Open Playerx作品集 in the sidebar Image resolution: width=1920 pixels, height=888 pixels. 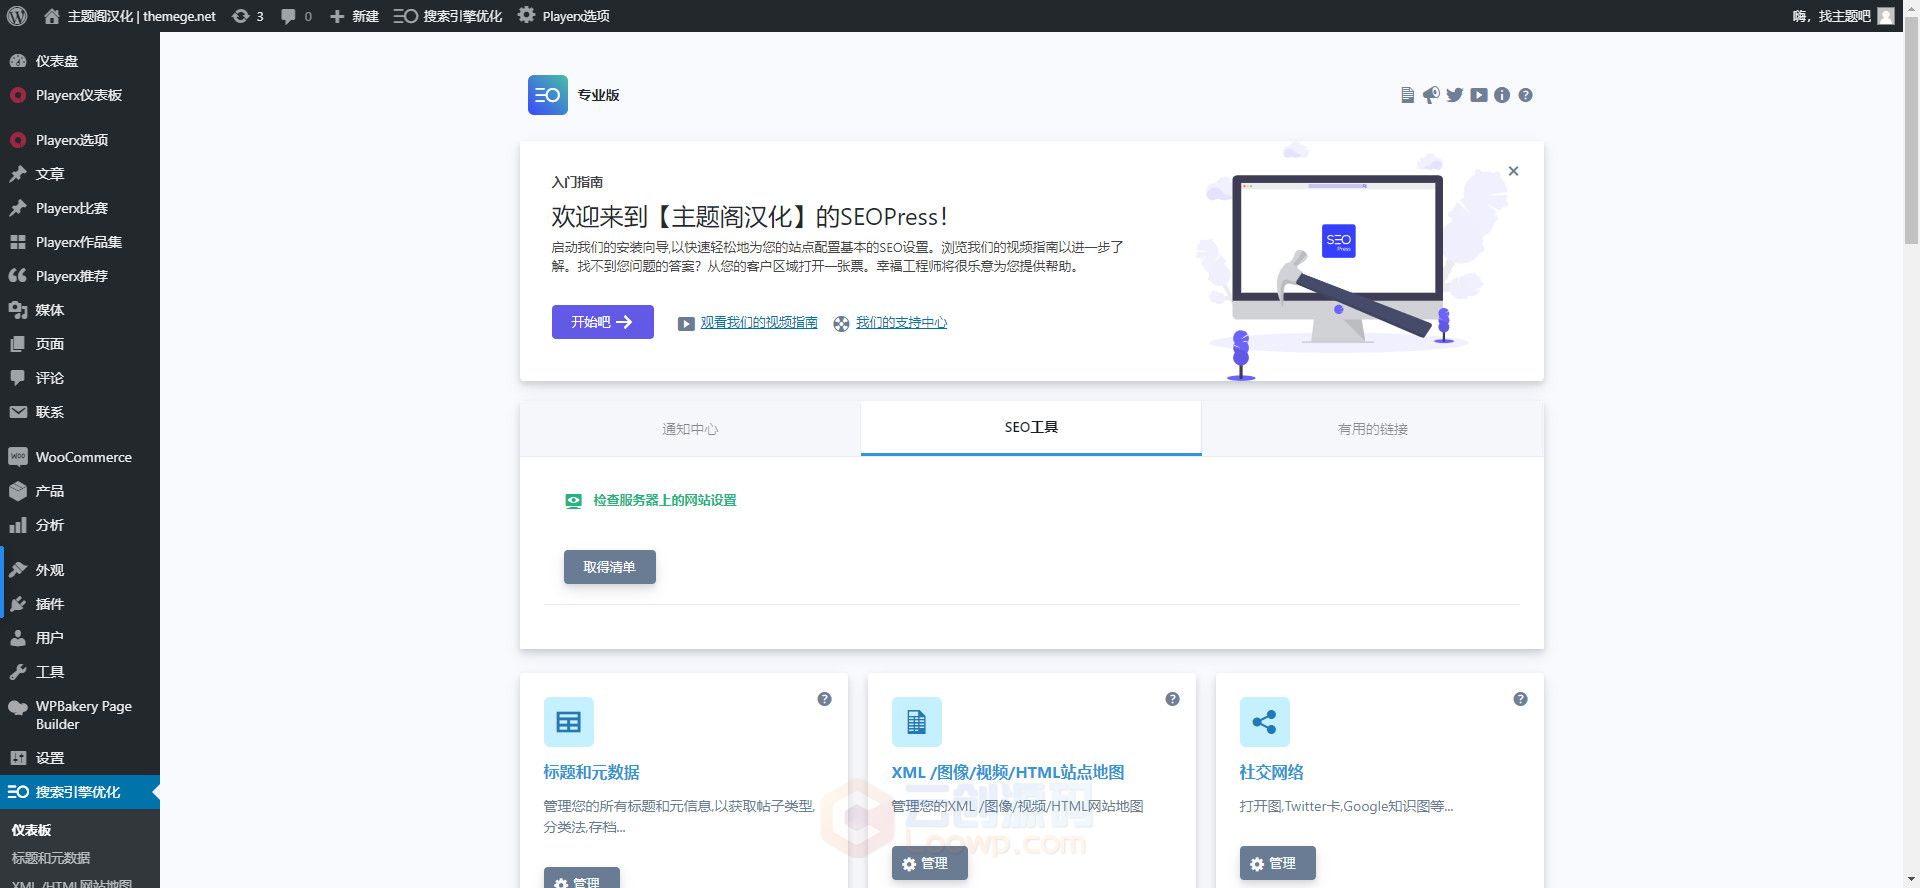tap(80, 242)
